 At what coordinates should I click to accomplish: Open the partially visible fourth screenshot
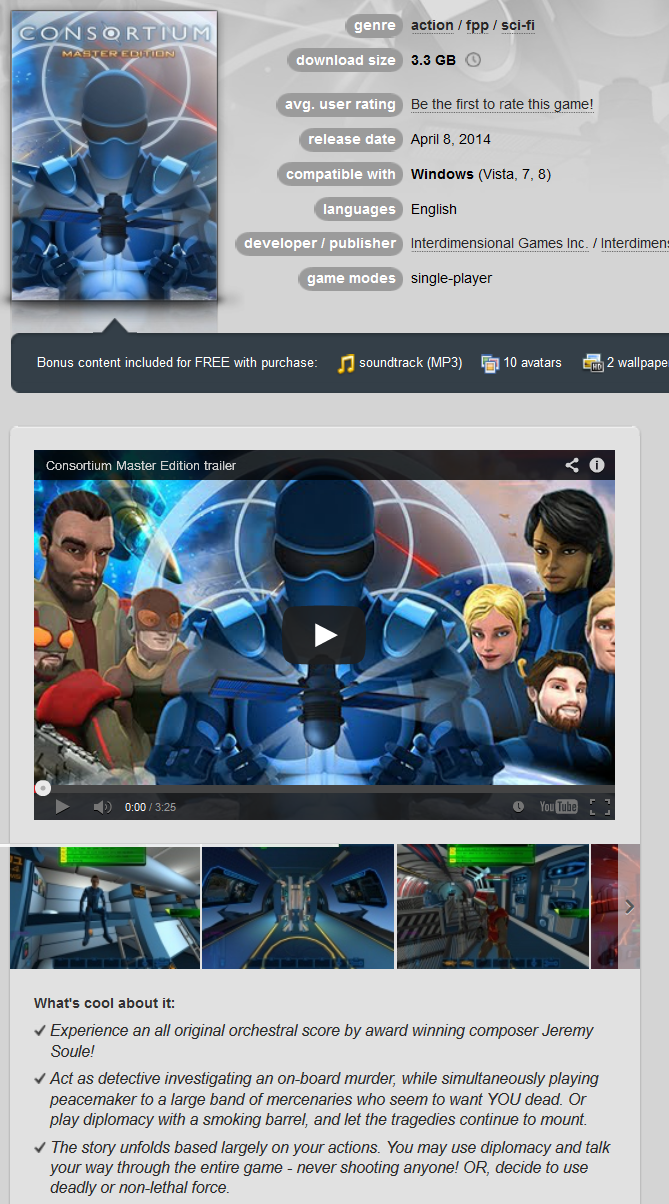pos(605,907)
